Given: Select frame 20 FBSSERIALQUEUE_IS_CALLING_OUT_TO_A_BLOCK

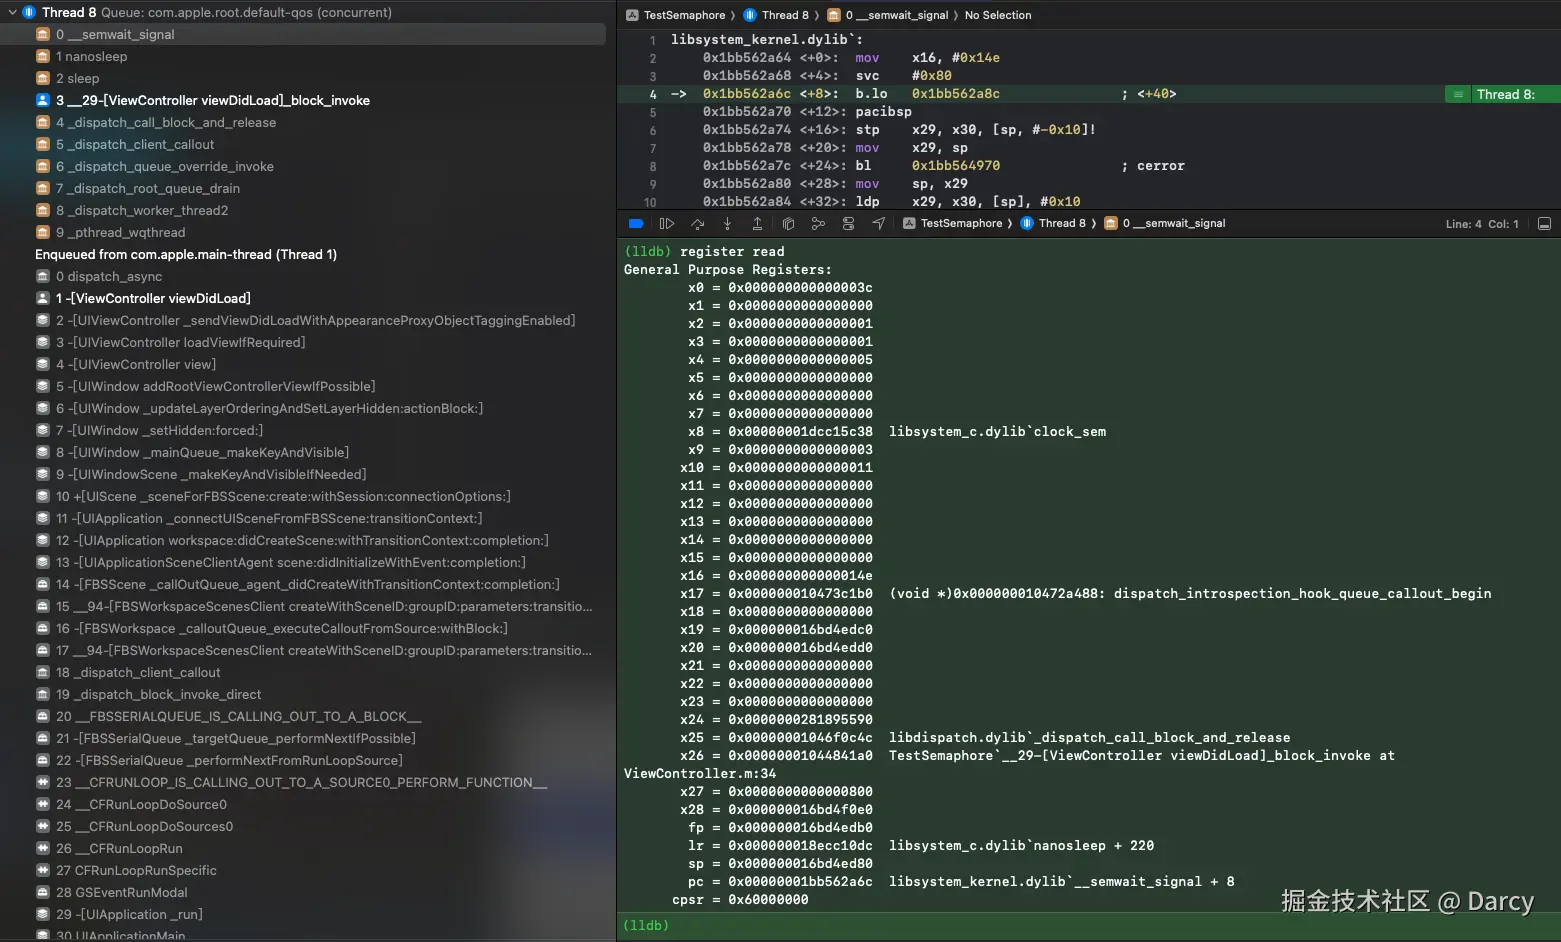Looking at the screenshot, I should coord(303,716).
